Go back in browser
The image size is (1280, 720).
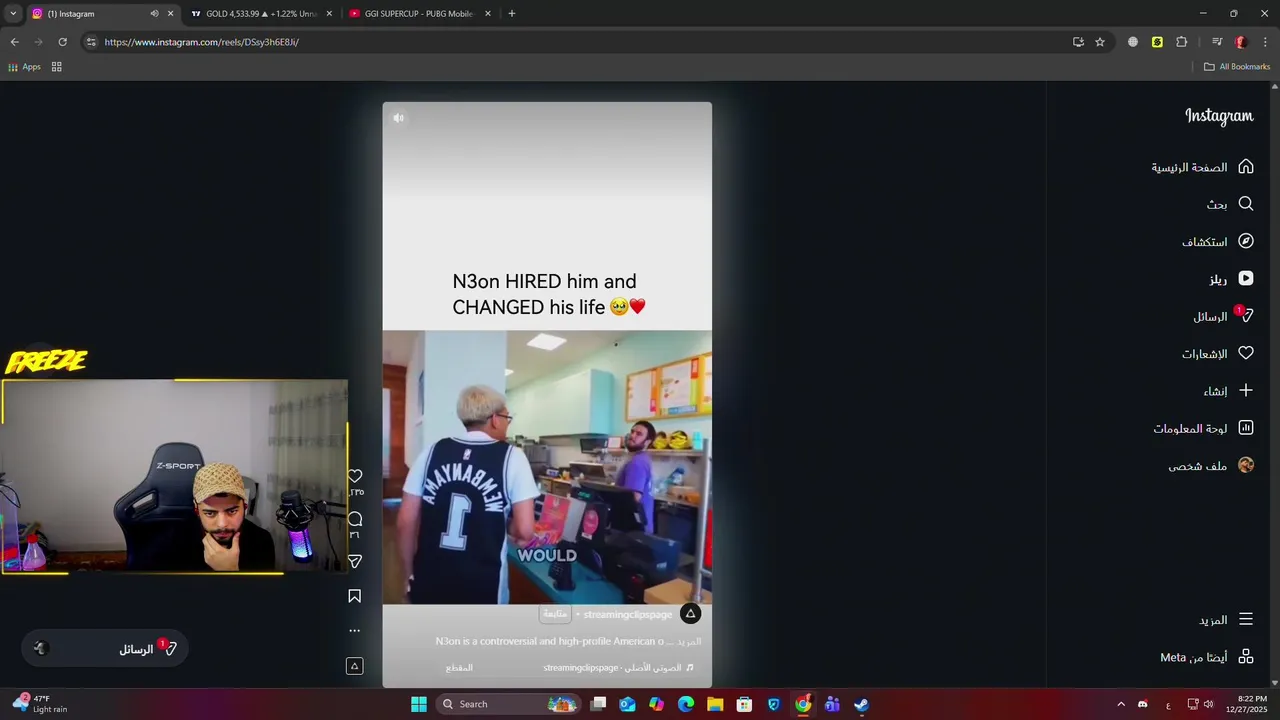pyautogui.click(x=14, y=42)
